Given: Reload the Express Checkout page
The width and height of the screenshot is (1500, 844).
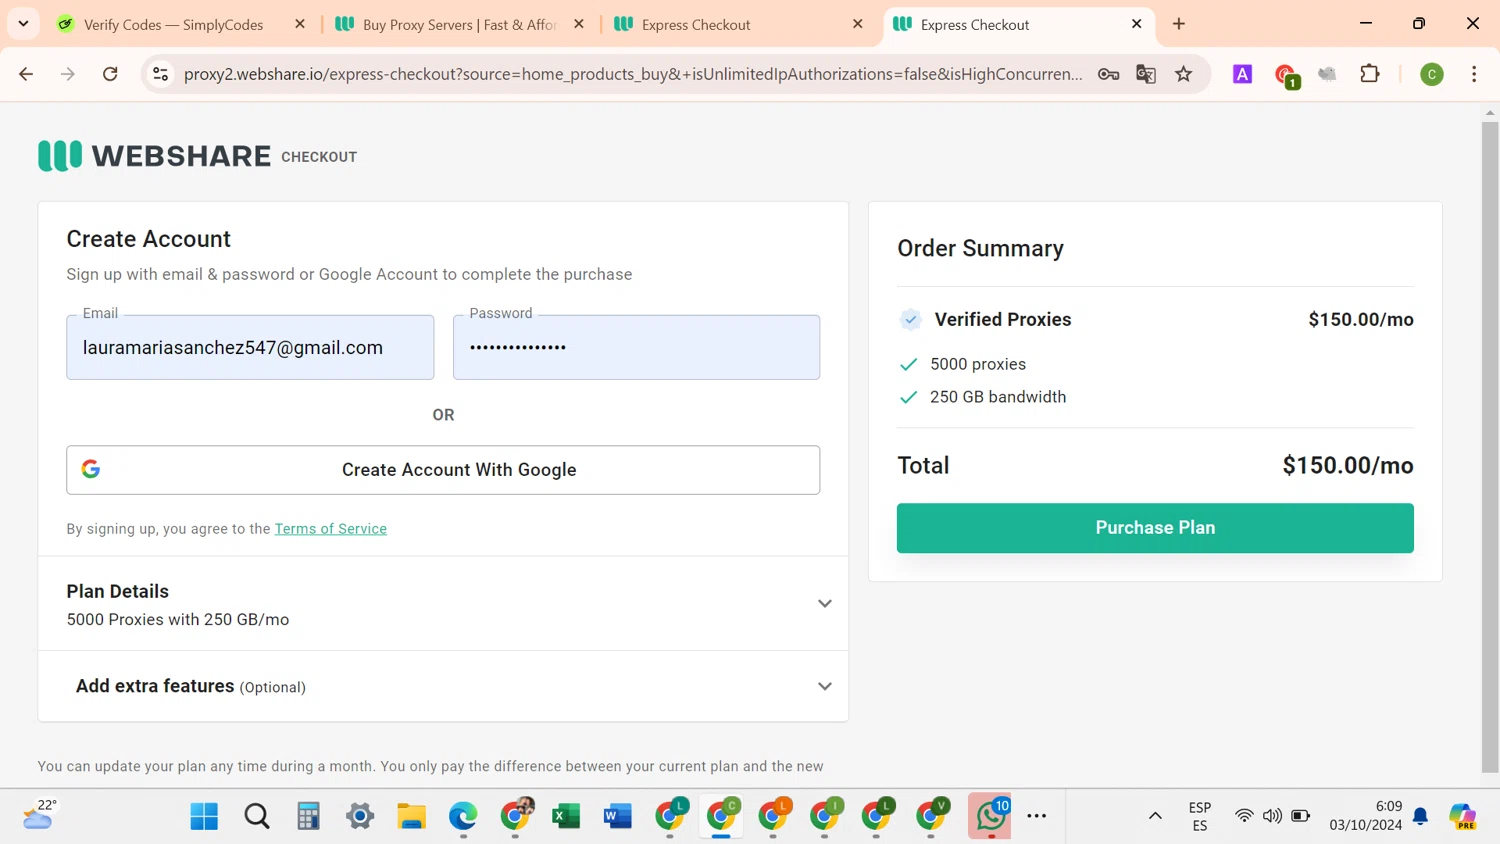Looking at the screenshot, I should (110, 74).
